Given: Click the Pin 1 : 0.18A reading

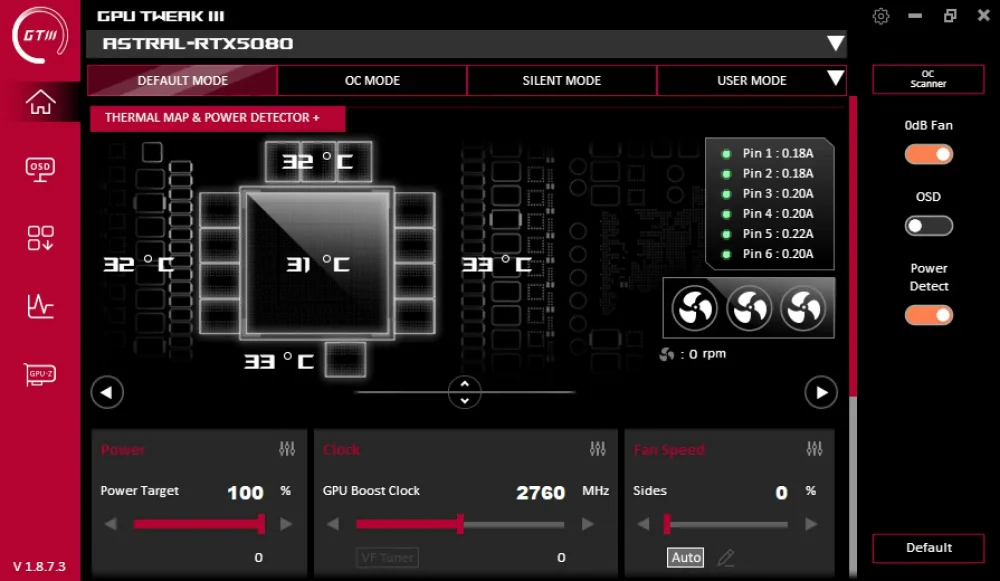Looking at the screenshot, I should (x=777, y=153).
